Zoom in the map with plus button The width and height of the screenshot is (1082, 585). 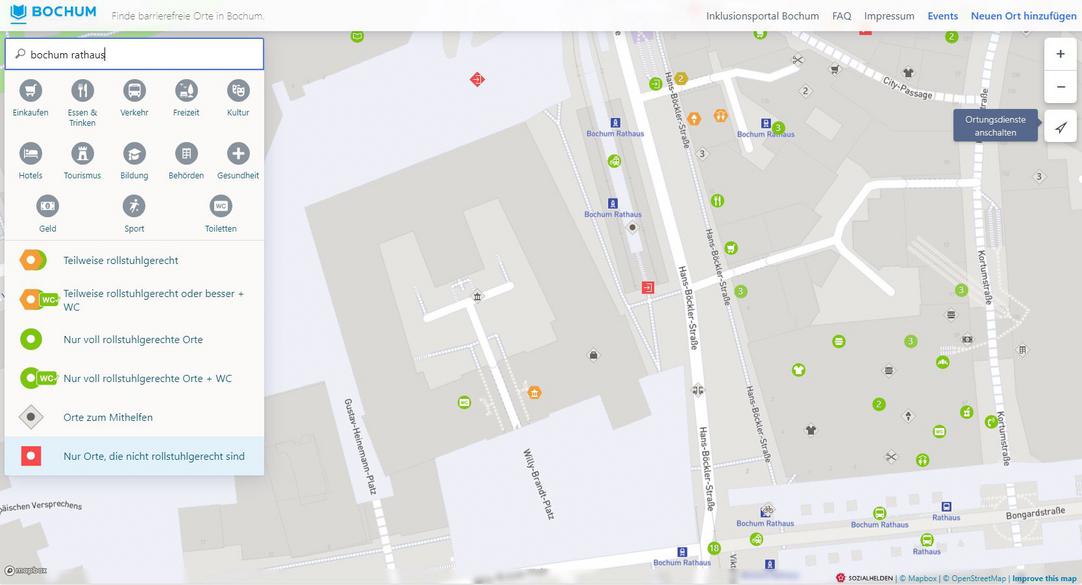click(x=1060, y=54)
